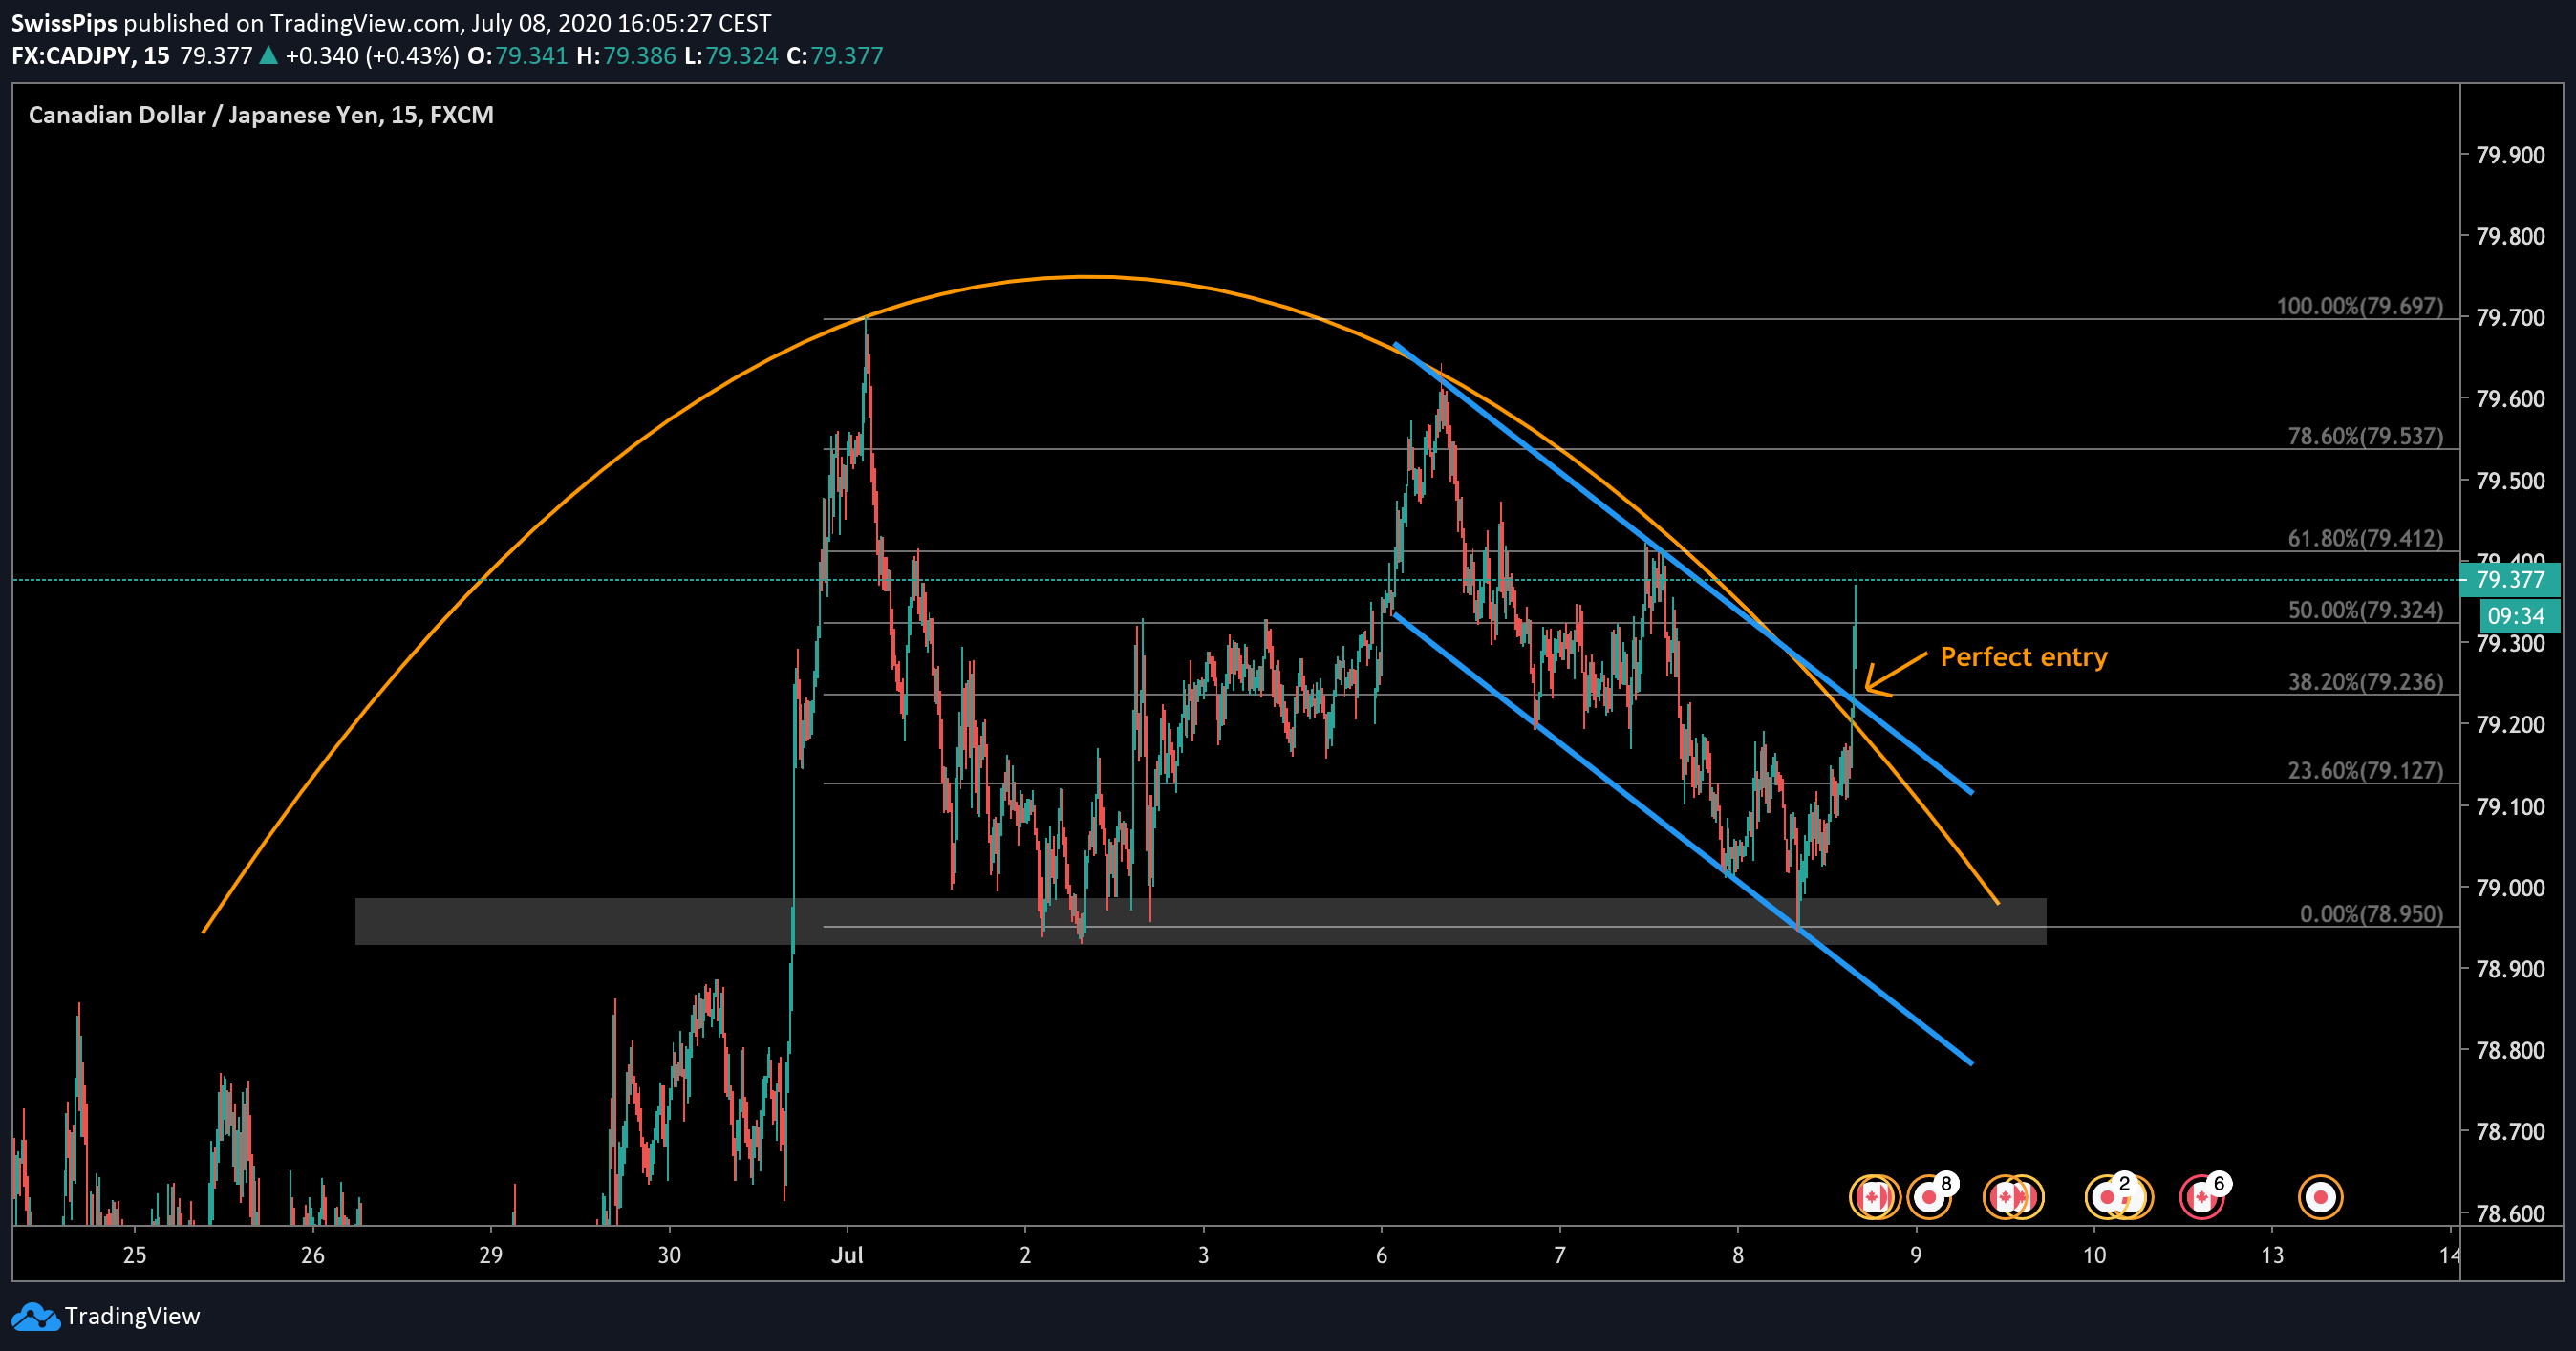
Task: Click the 79.200 price axis label
Action: 2510,724
